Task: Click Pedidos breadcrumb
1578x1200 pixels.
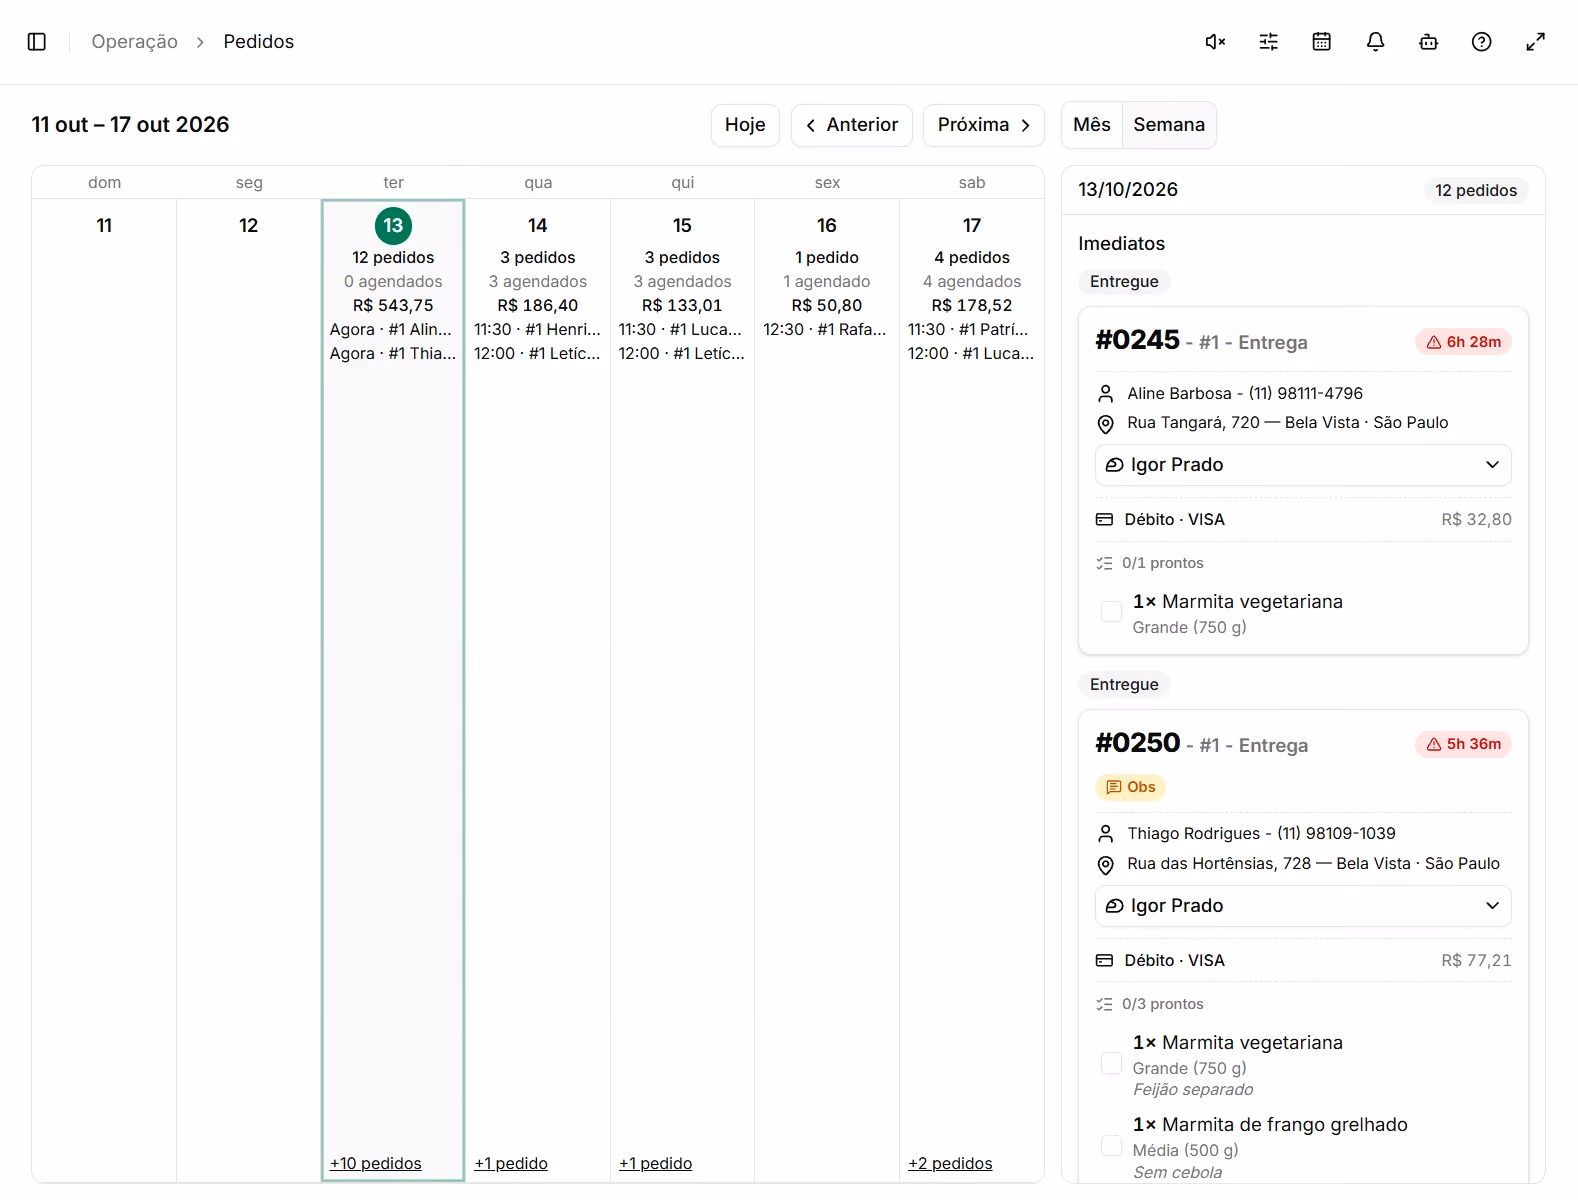Action: [x=259, y=41]
